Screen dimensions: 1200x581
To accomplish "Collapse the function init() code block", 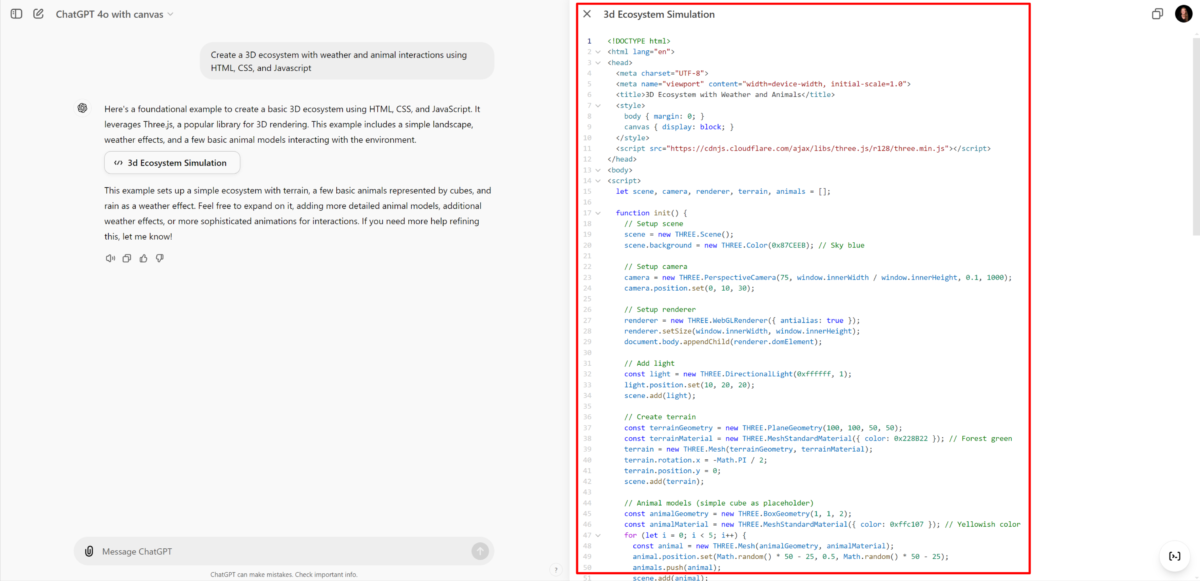I will click(598, 213).
